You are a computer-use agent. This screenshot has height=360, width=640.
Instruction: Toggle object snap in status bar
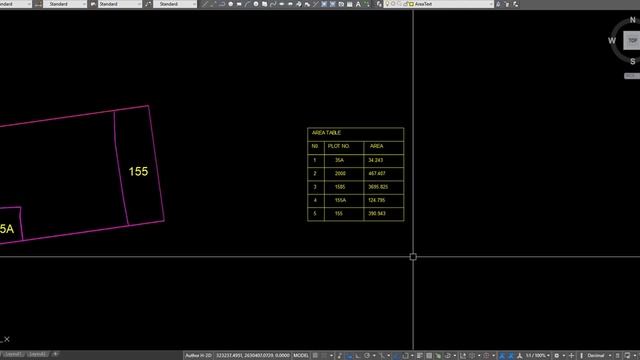[x=405, y=356]
